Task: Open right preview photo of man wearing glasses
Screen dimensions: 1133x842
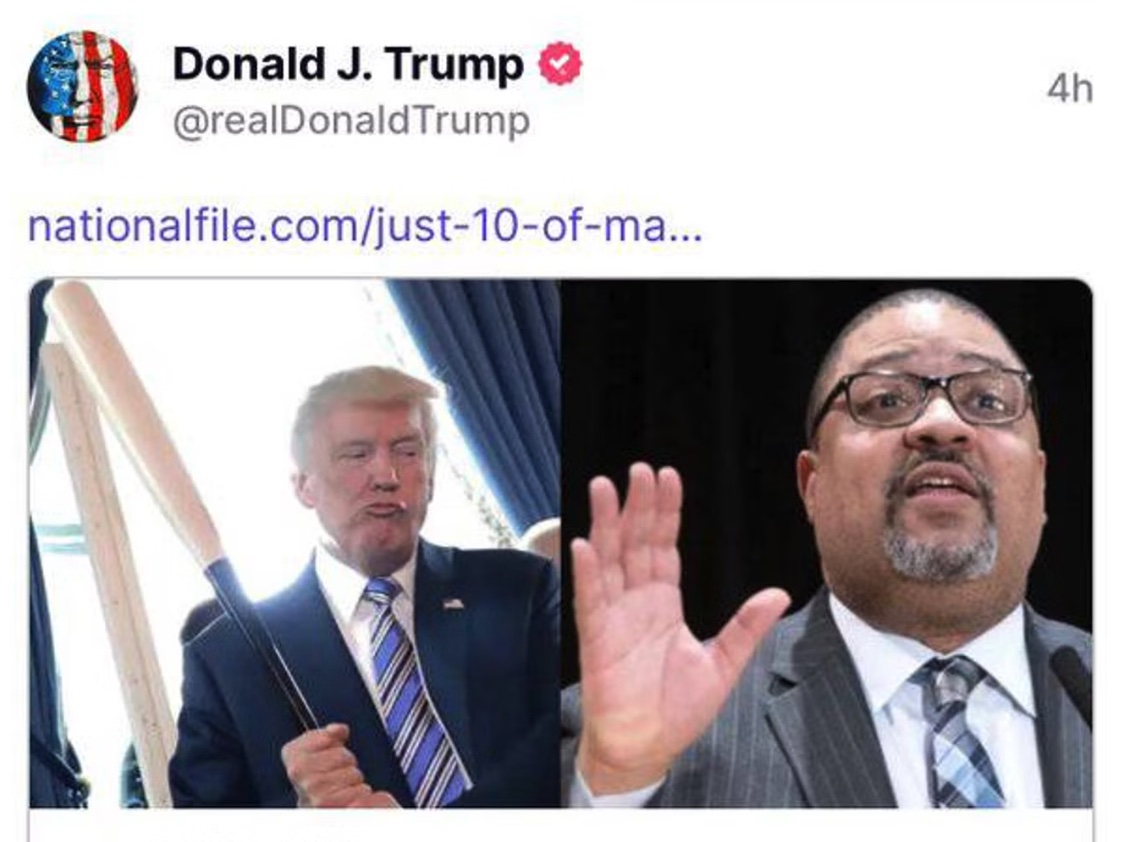Action: tap(827, 543)
